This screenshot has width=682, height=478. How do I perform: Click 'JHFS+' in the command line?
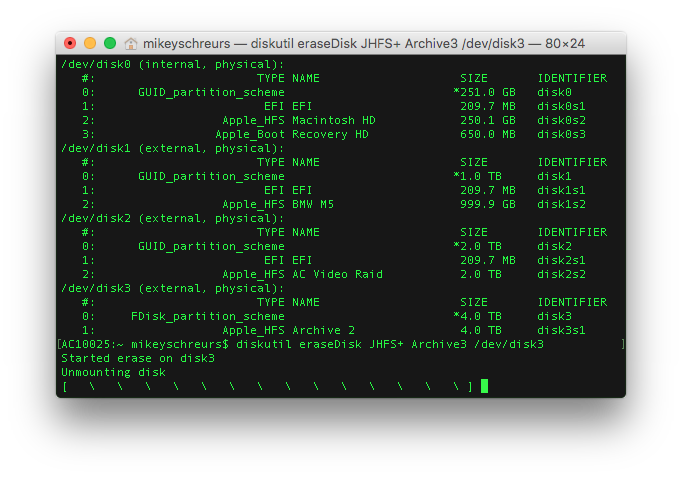tap(386, 344)
